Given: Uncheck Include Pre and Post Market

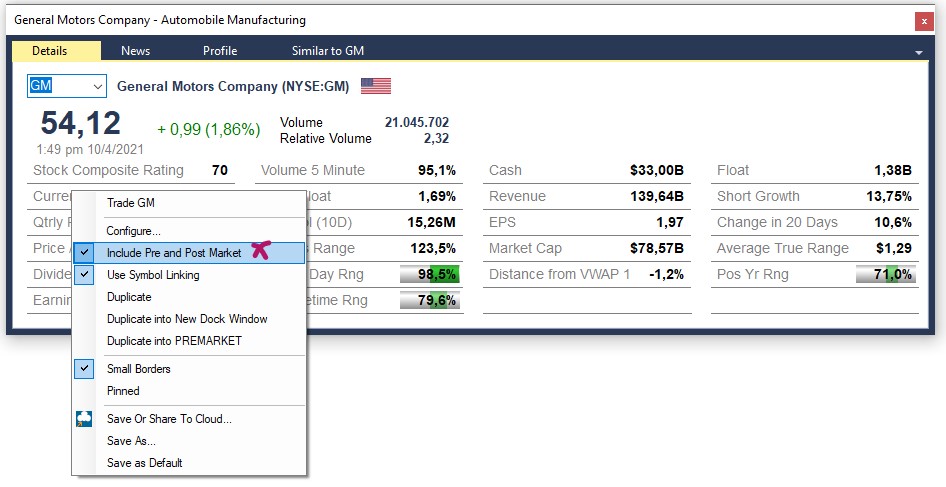Looking at the screenshot, I should click(174, 253).
